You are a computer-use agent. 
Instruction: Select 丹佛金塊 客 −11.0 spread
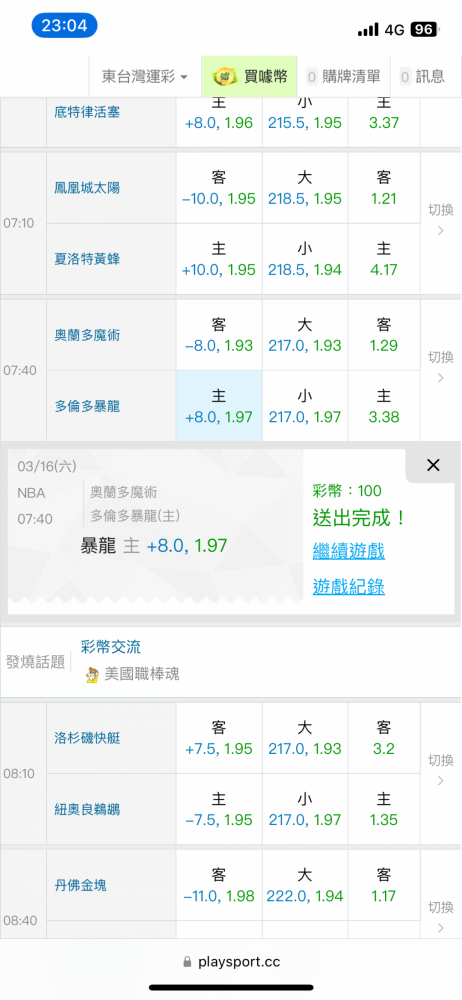coord(219,885)
